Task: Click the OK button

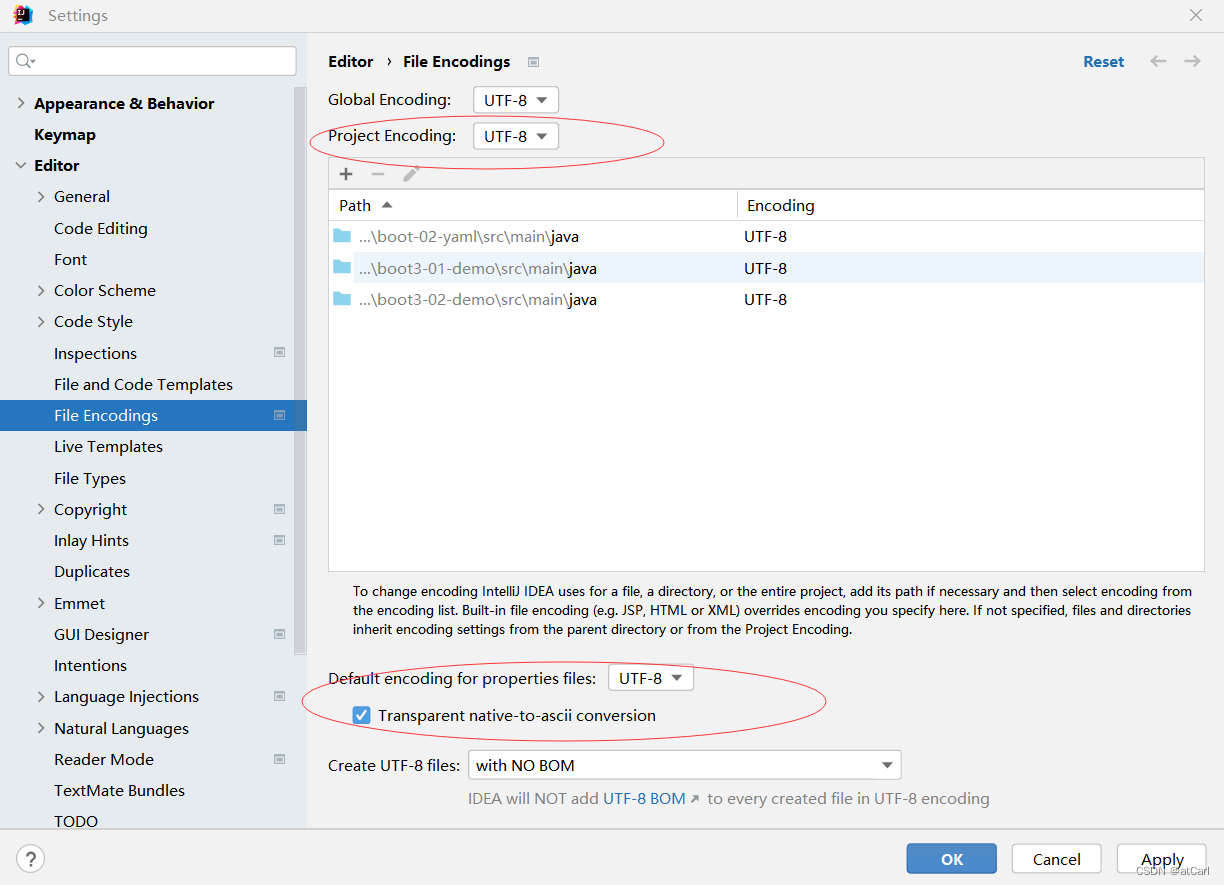Action: (x=952, y=859)
